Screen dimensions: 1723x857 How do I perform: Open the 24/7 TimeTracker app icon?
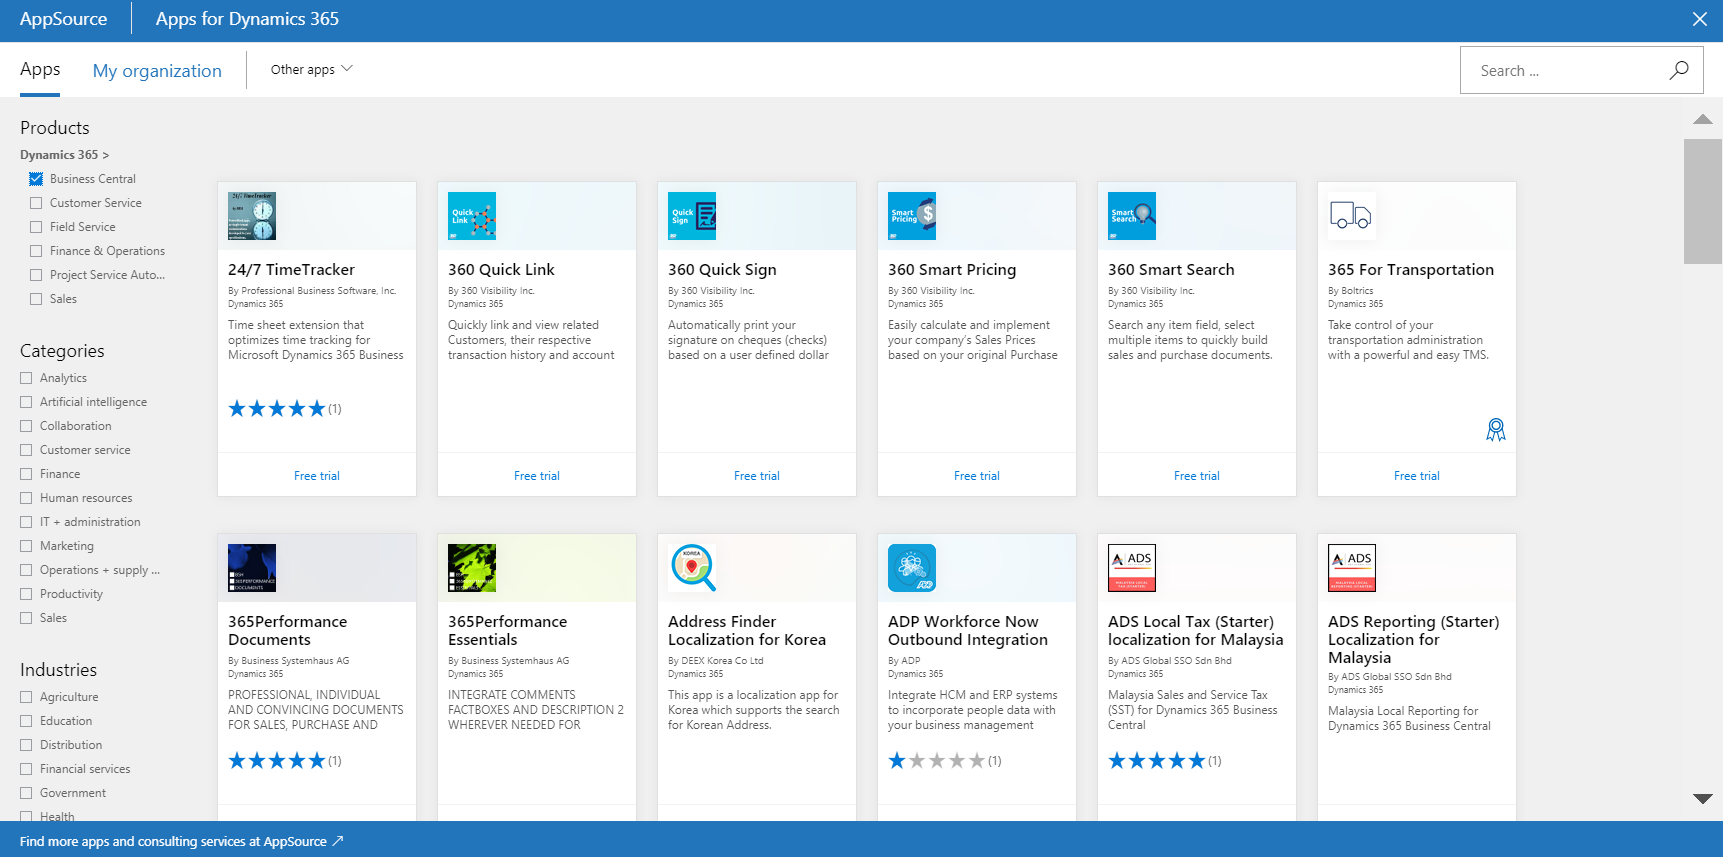(x=252, y=216)
